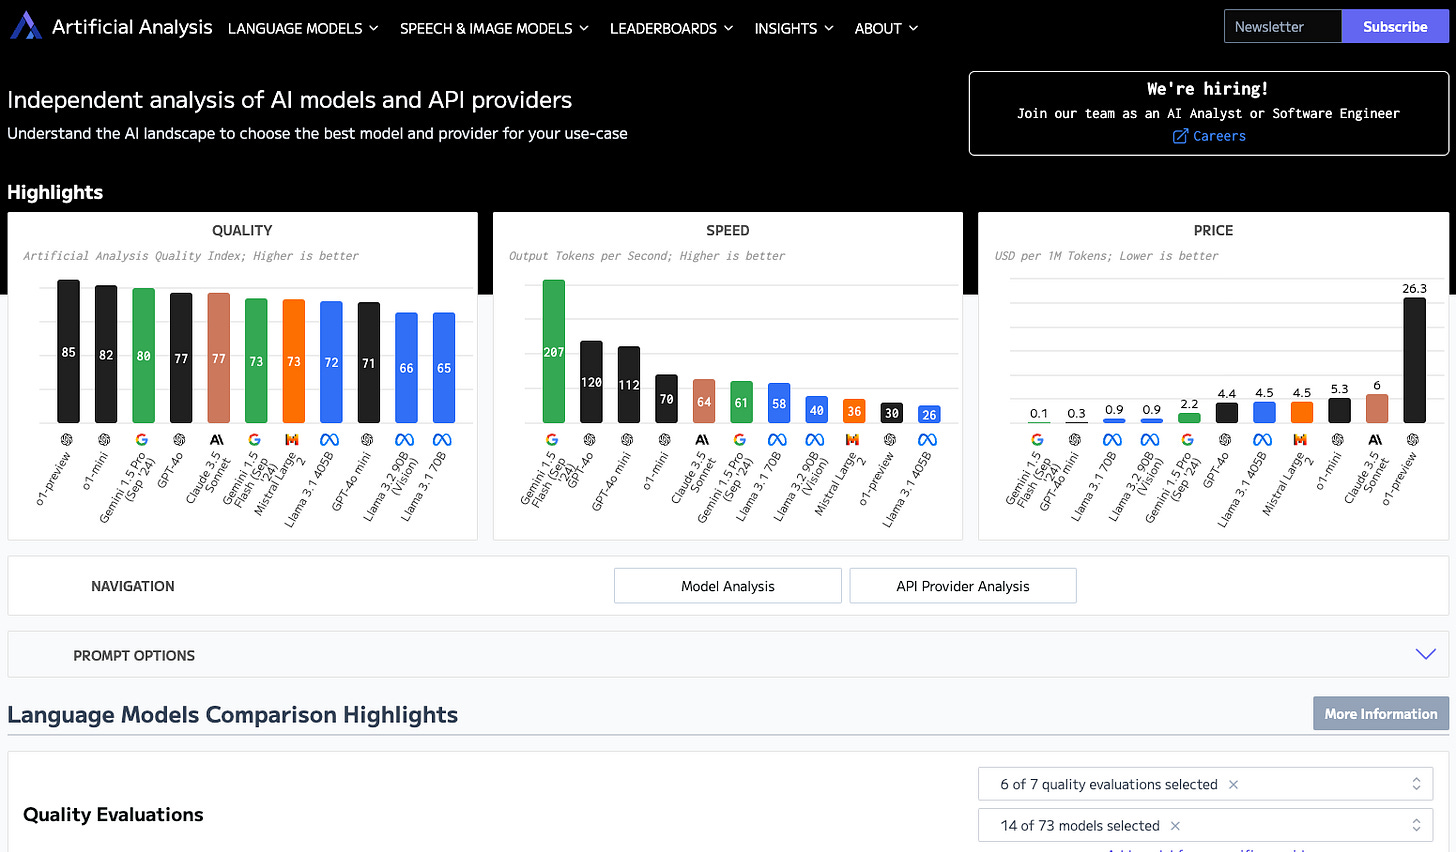Click the Claude 3.5 Sonnet quality bar 77
This screenshot has height=852, width=1456.
[219, 358]
